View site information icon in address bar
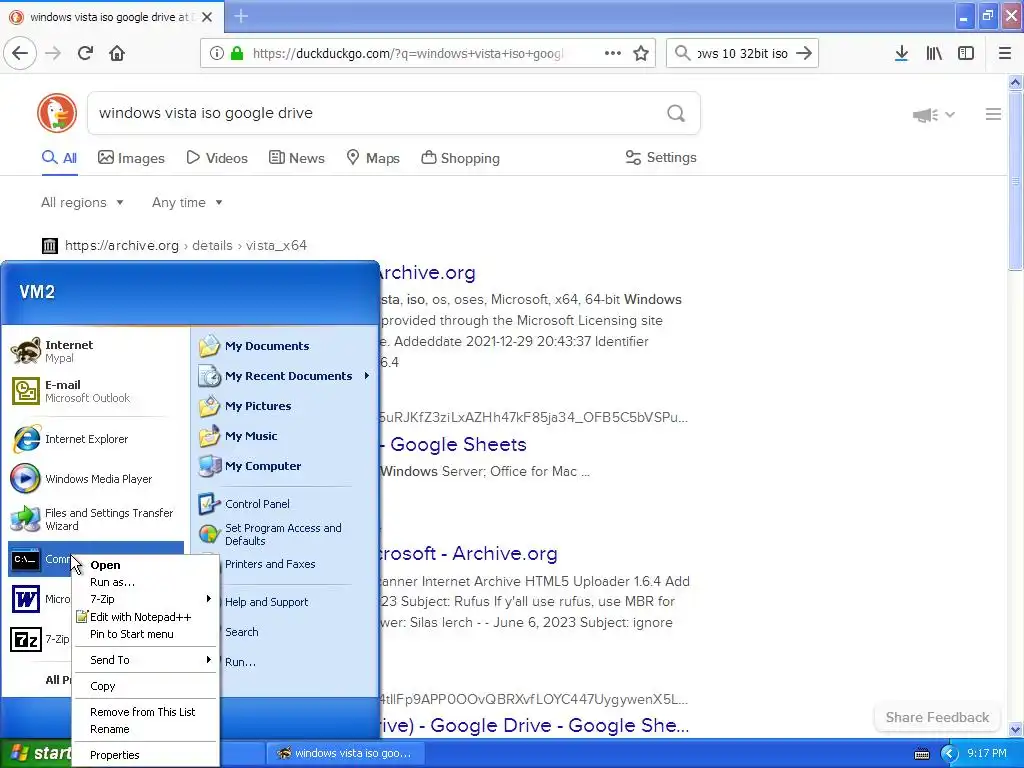The width and height of the screenshot is (1024, 768). tap(216, 53)
